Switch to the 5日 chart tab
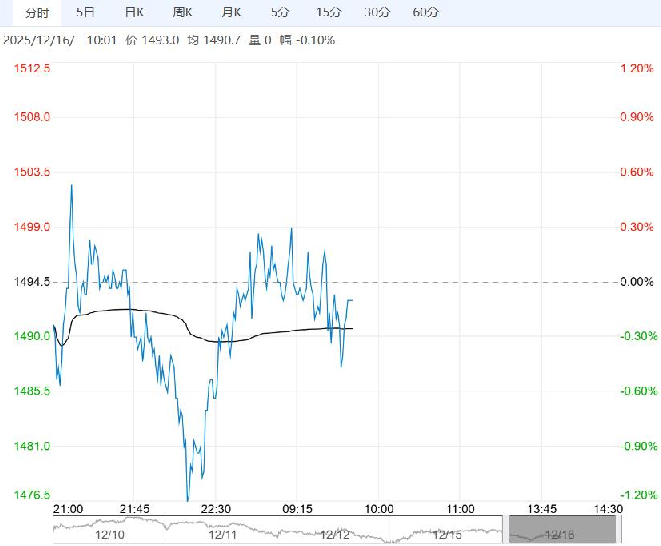 coord(86,13)
